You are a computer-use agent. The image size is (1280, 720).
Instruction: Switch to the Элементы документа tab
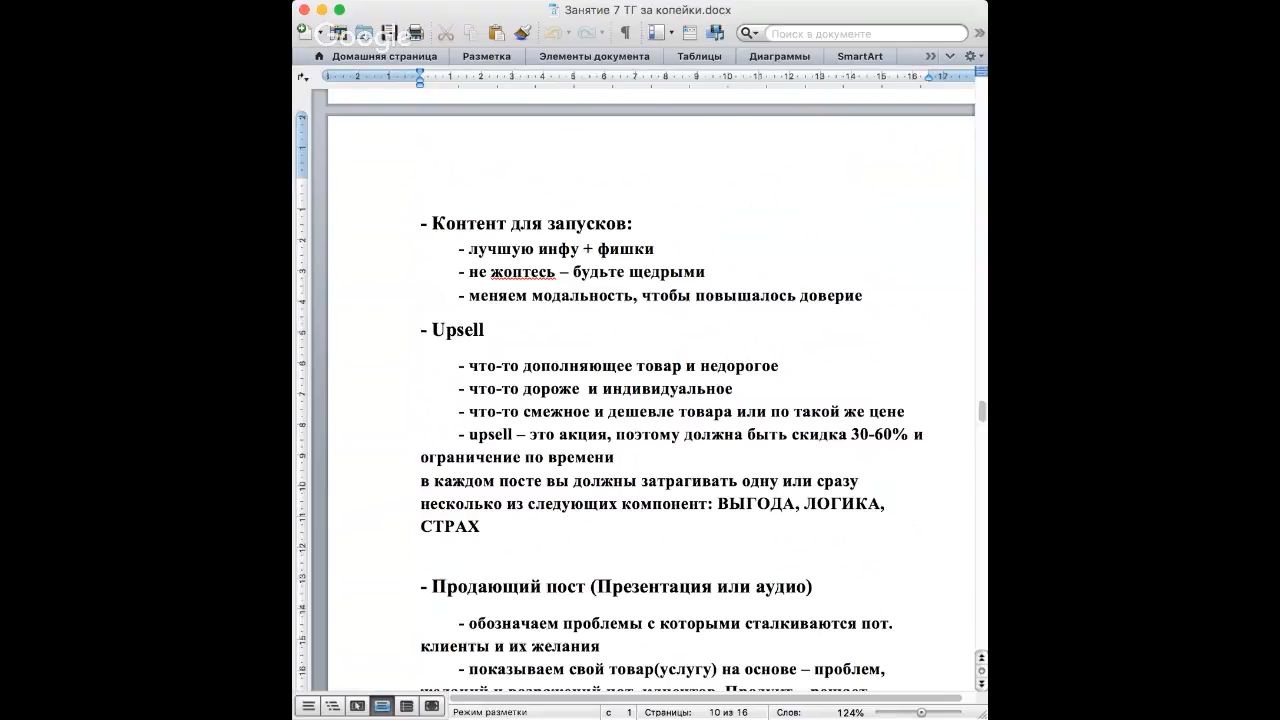pyautogui.click(x=594, y=56)
